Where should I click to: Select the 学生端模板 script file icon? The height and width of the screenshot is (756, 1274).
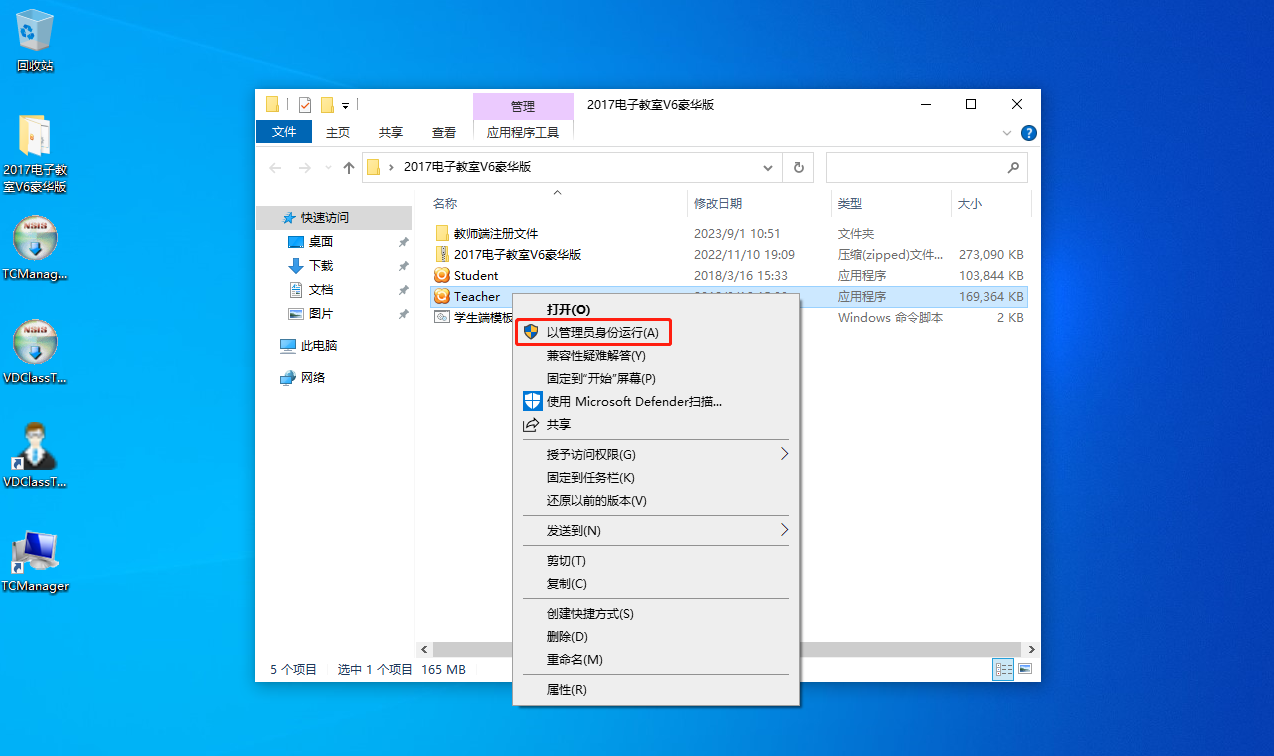click(442, 317)
